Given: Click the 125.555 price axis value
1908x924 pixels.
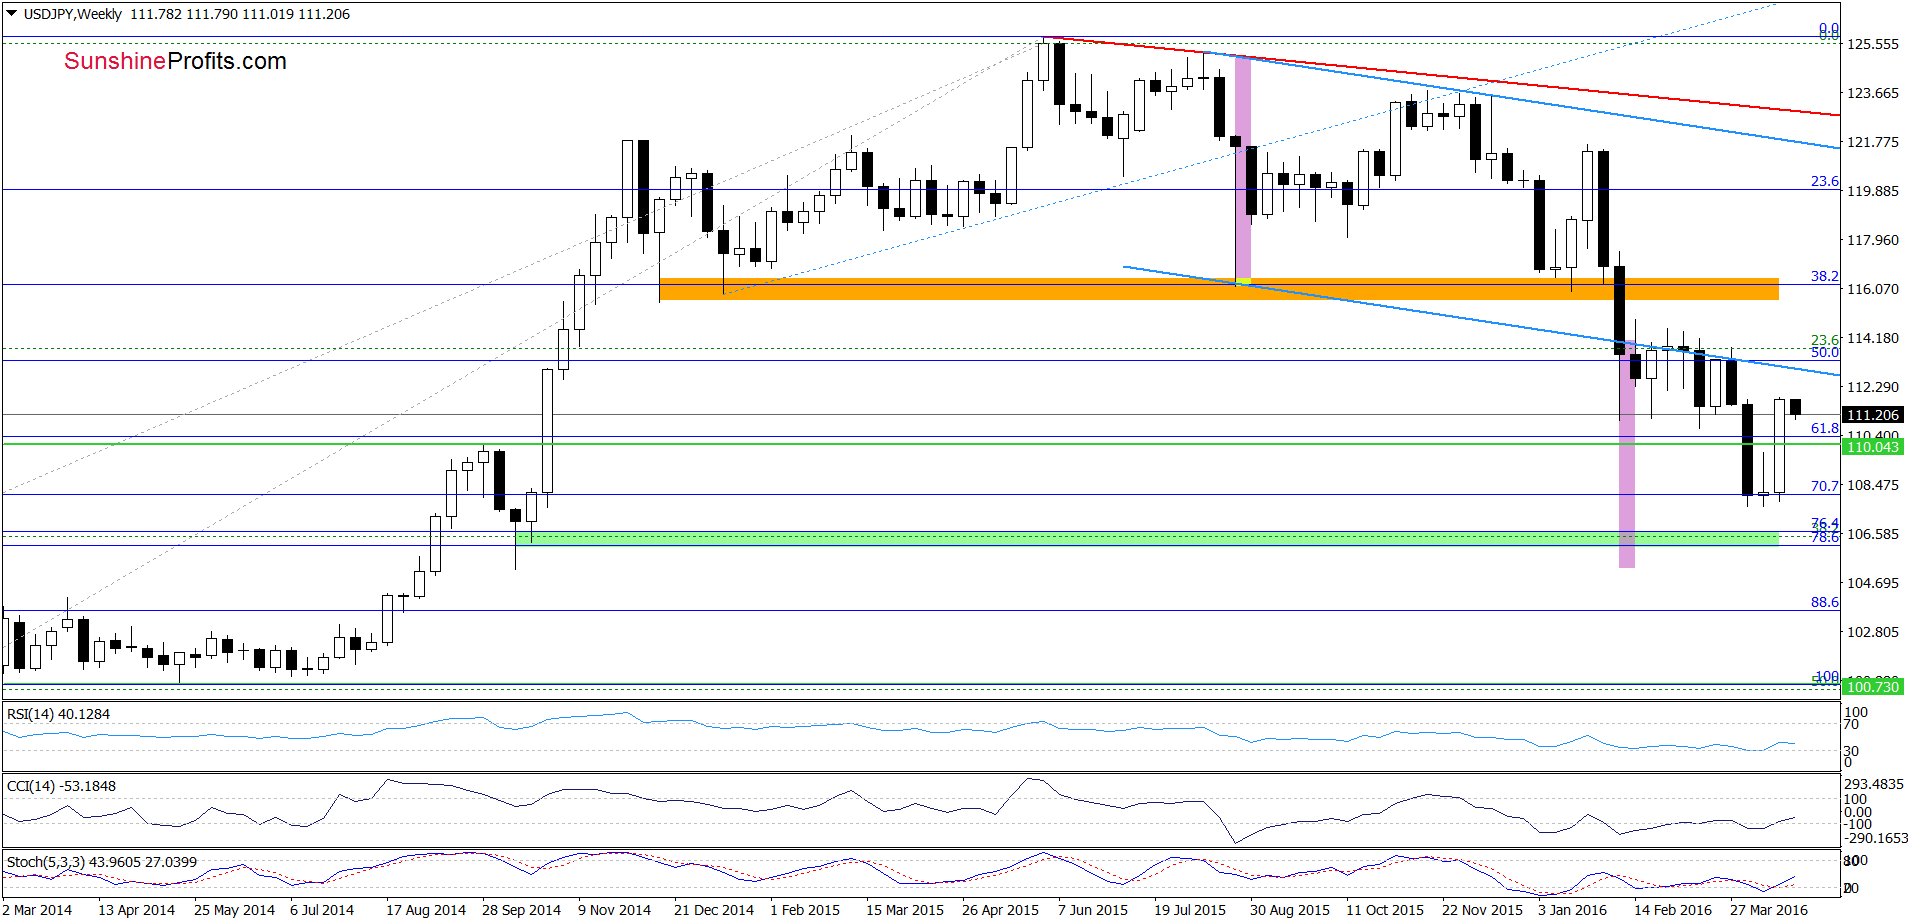Looking at the screenshot, I should pos(1872,44).
